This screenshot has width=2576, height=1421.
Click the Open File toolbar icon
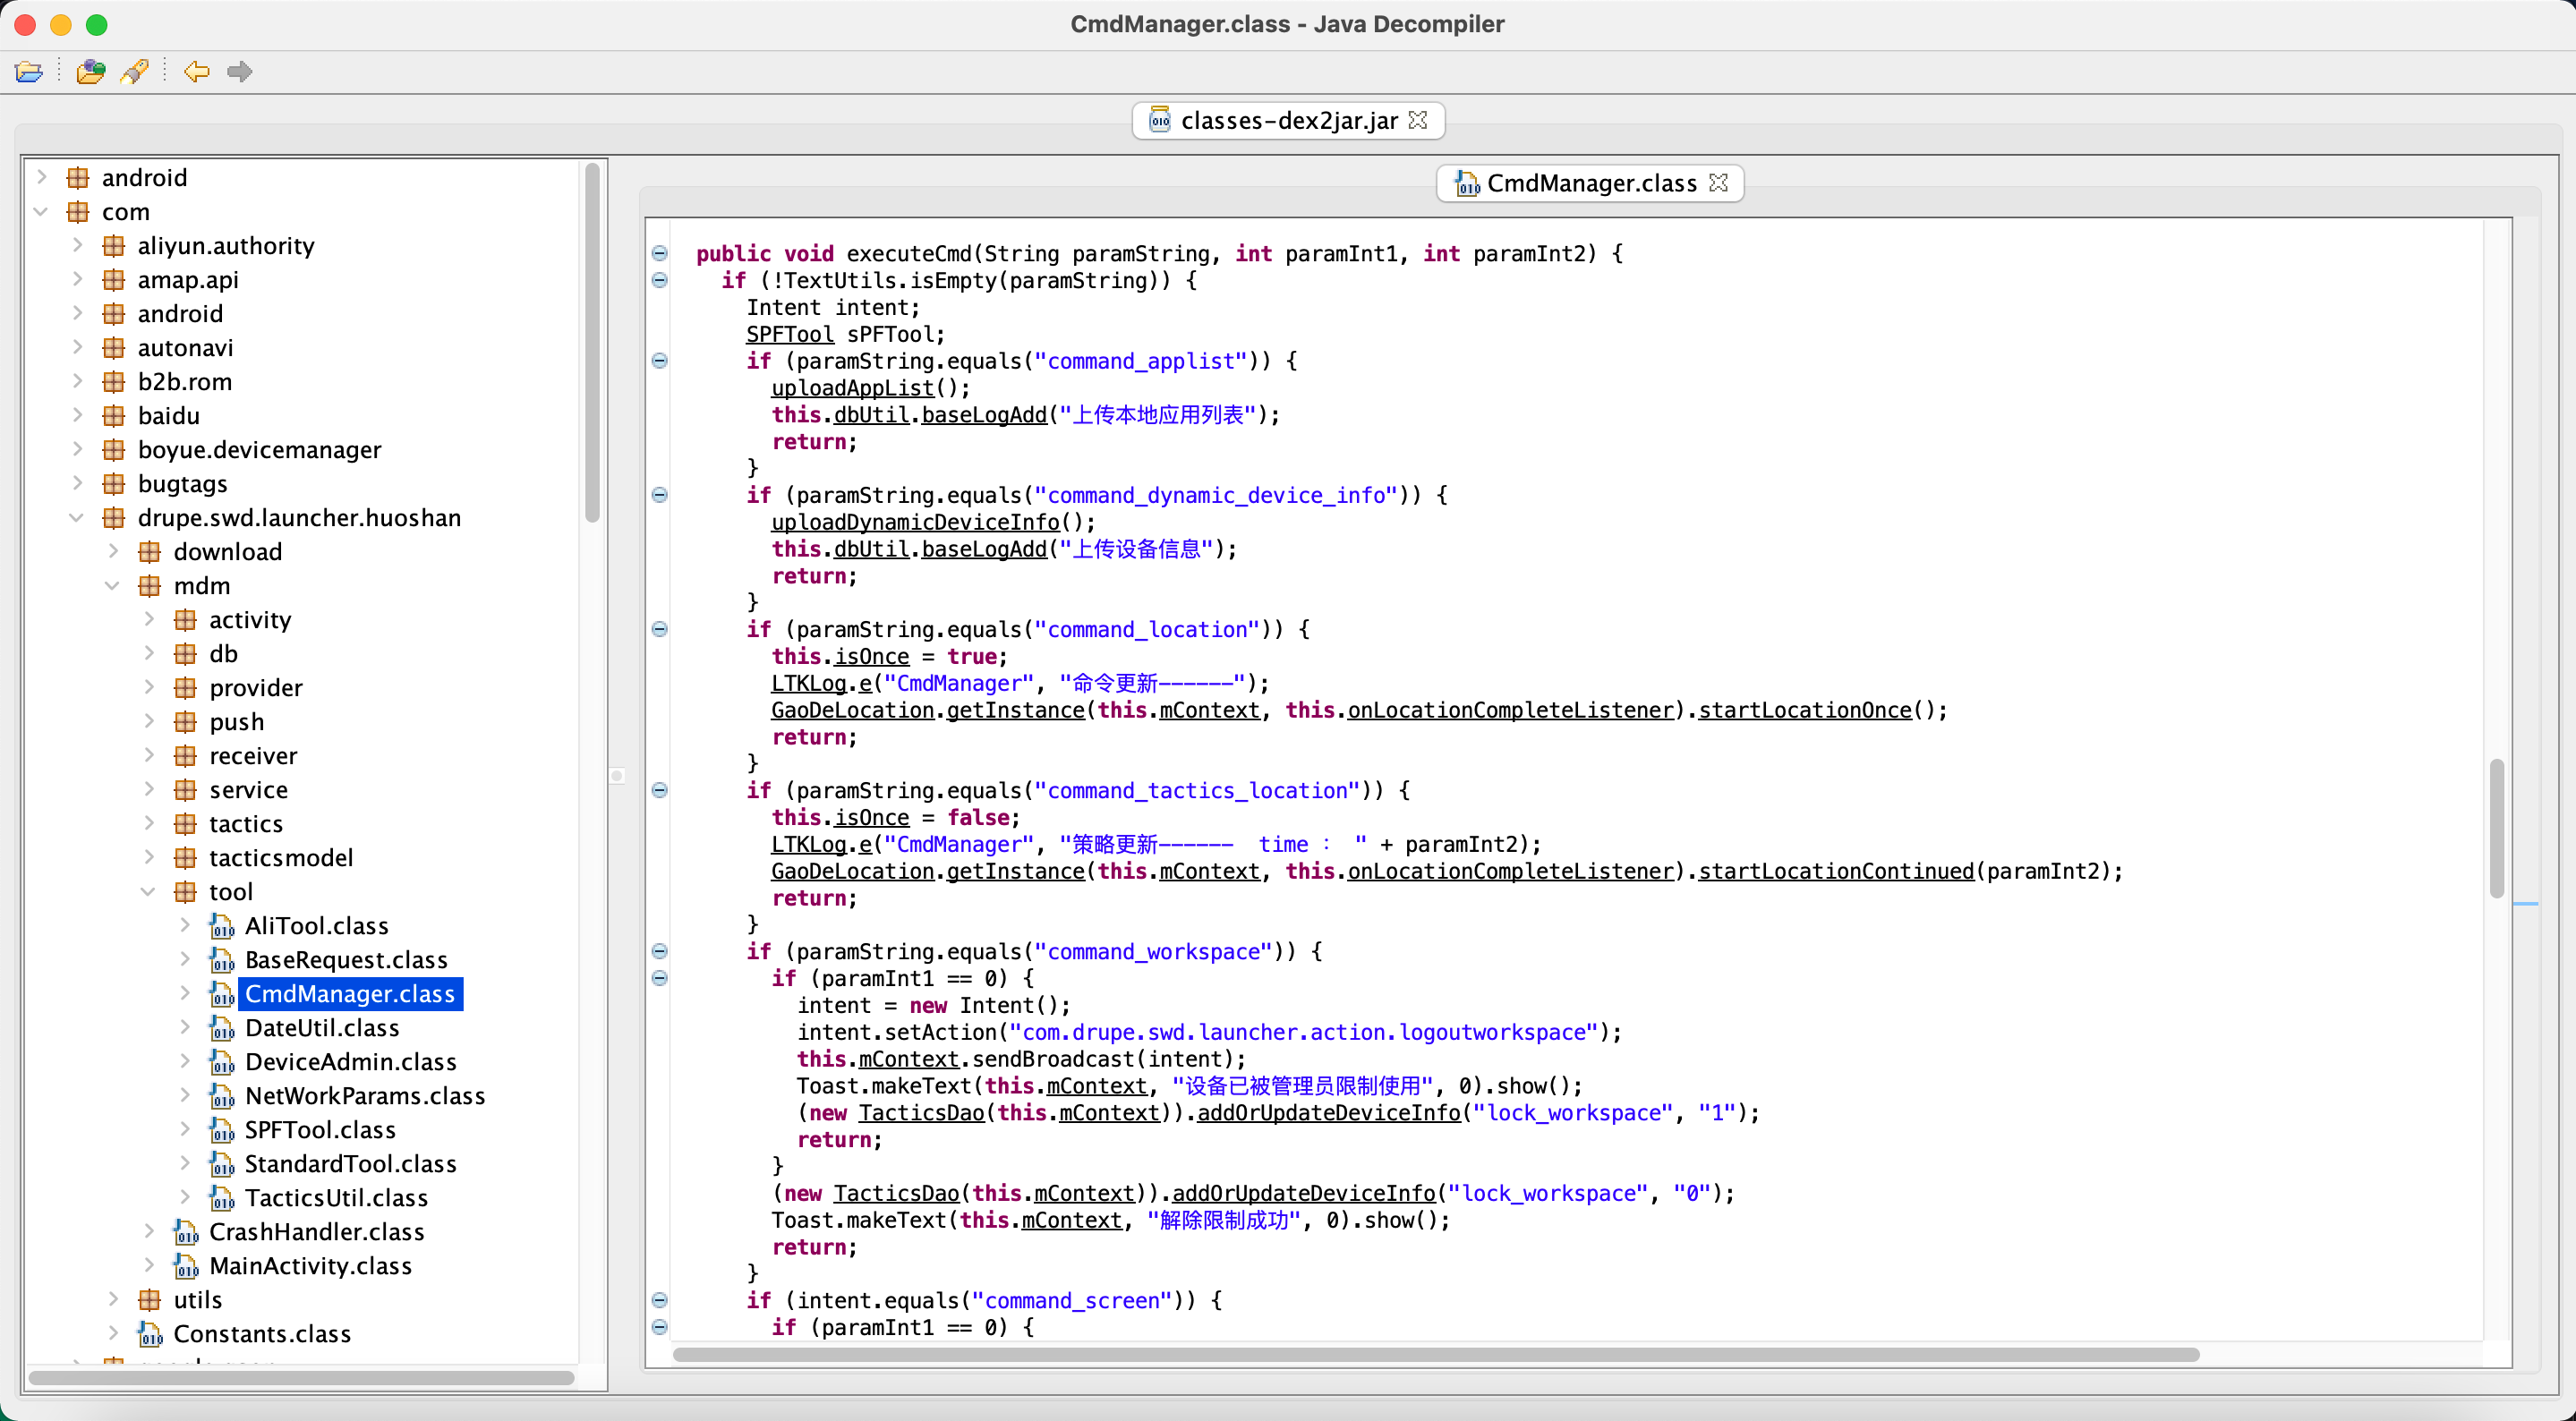[30, 72]
